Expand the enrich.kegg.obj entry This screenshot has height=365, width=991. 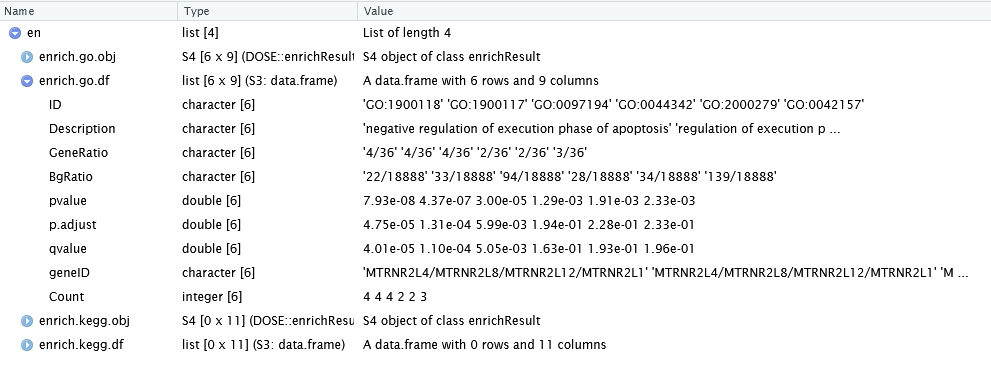tap(27, 321)
